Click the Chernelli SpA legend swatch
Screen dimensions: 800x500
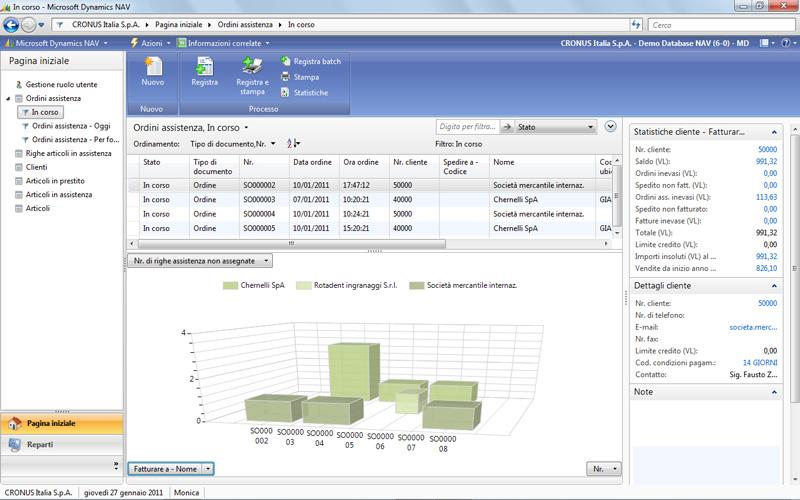(231, 286)
